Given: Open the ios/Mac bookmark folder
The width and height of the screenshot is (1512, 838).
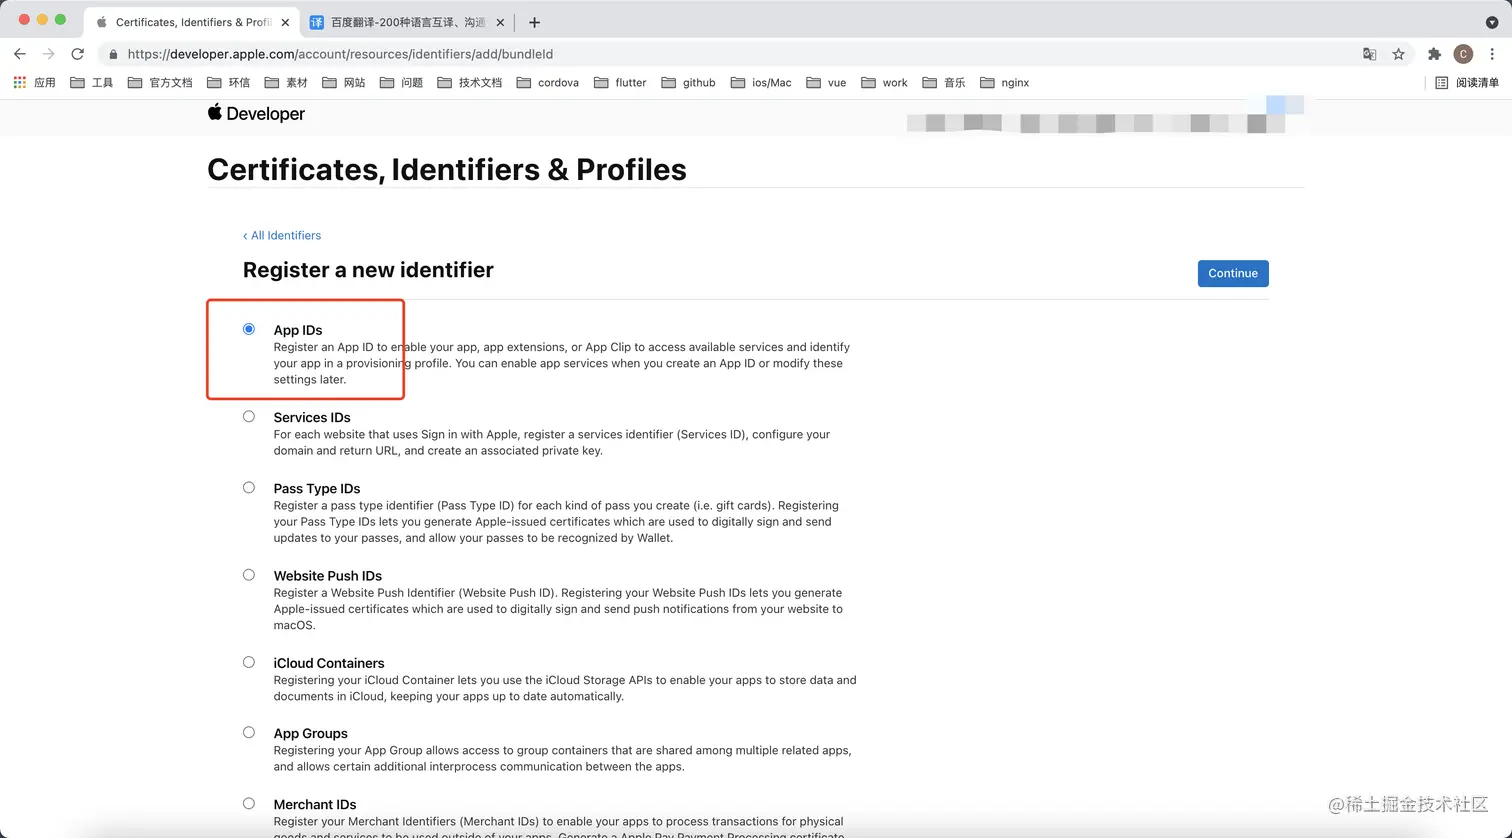Looking at the screenshot, I should [761, 83].
